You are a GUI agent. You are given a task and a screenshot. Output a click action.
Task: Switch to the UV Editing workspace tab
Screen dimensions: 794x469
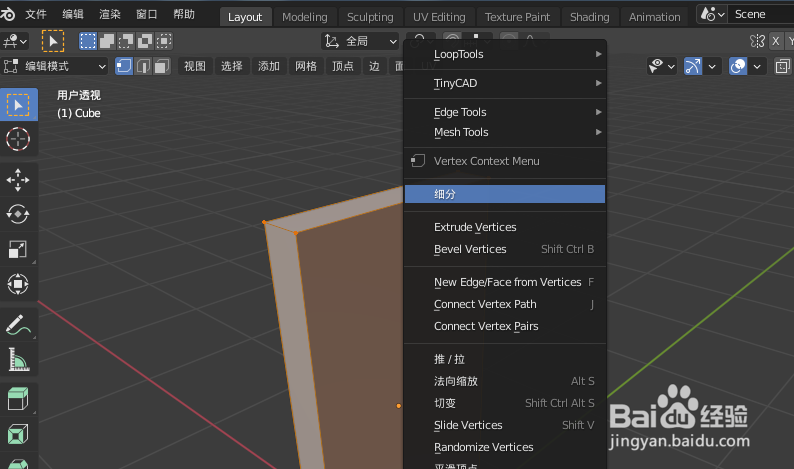point(439,17)
